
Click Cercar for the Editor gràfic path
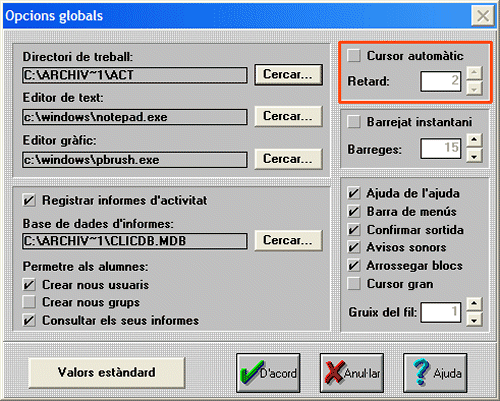(288, 159)
